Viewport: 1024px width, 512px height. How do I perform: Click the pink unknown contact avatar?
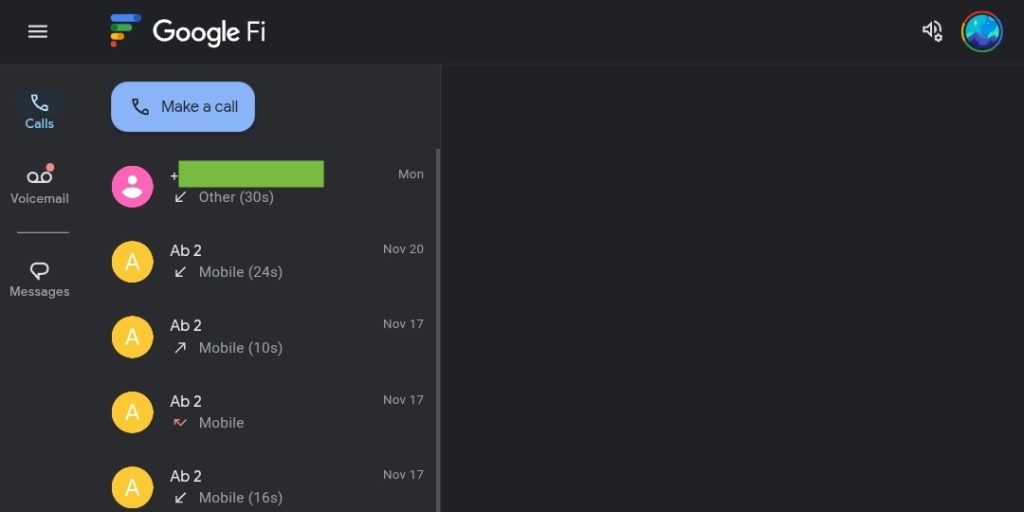coord(132,186)
